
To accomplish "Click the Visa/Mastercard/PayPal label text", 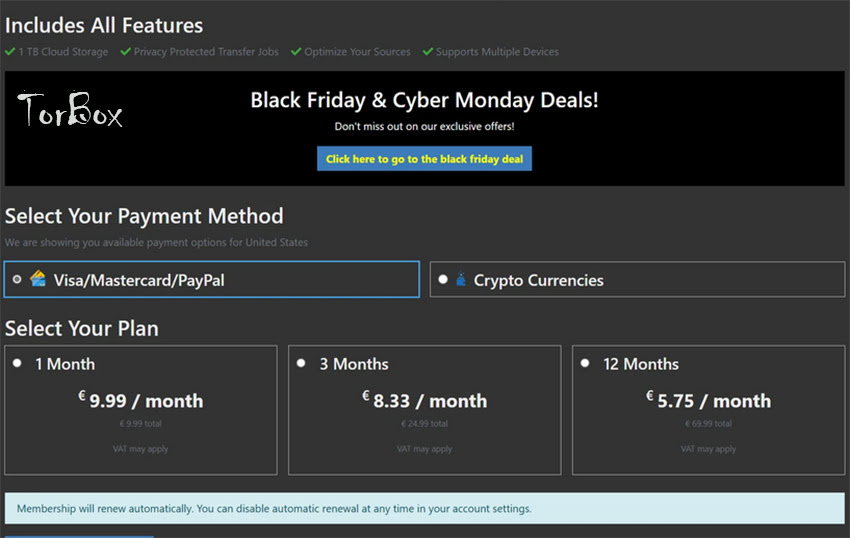I will [139, 280].
